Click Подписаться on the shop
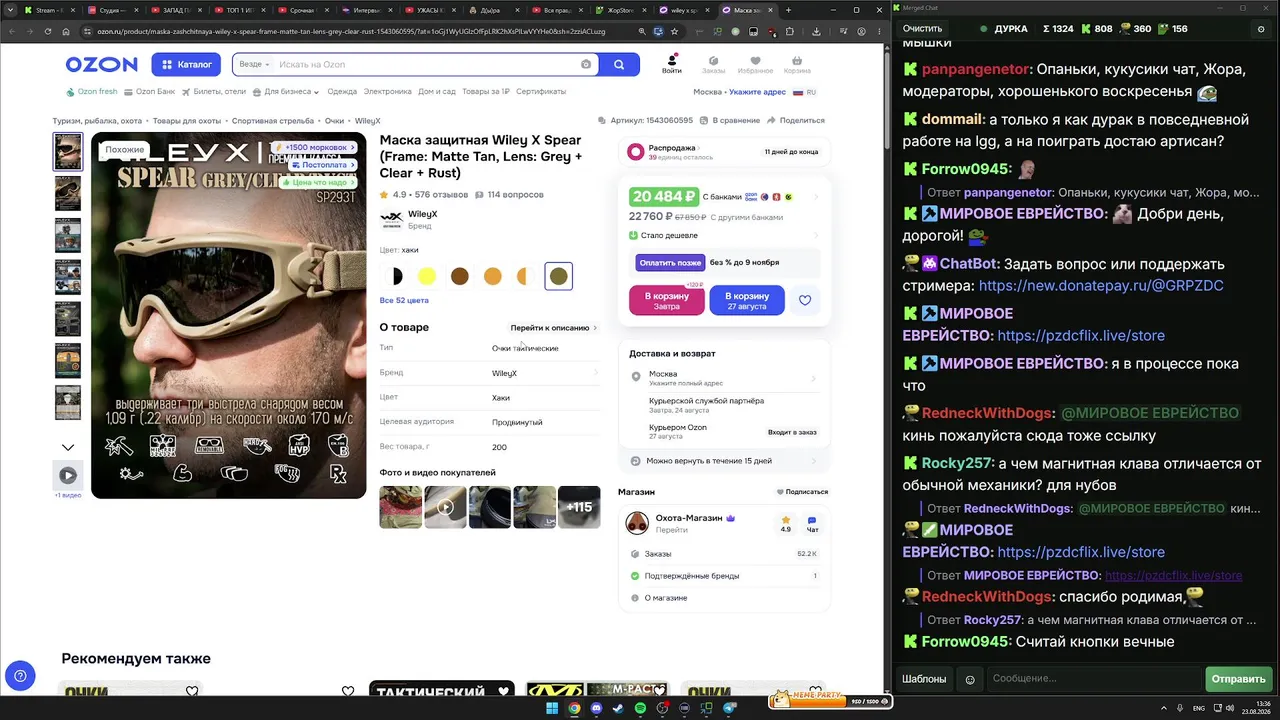The image size is (1280, 720). [x=802, y=492]
